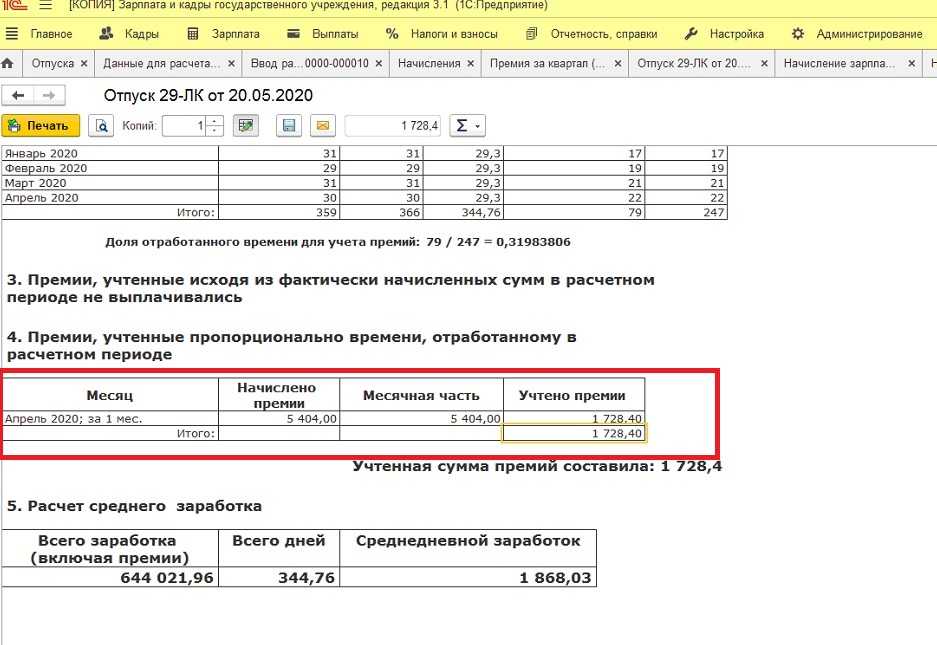This screenshot has width=937, height=645.
Task: Close the Премия за квартал tab
Action: 618,63
